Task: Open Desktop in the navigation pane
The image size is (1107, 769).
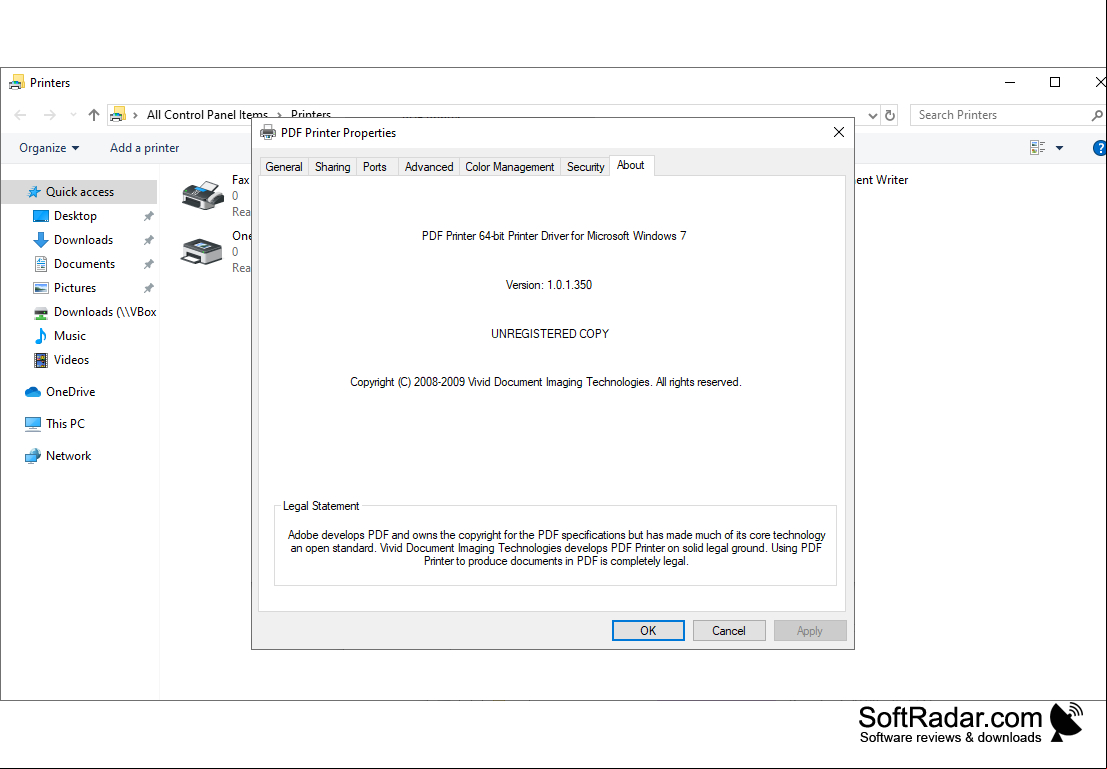Action: [75, 215]
